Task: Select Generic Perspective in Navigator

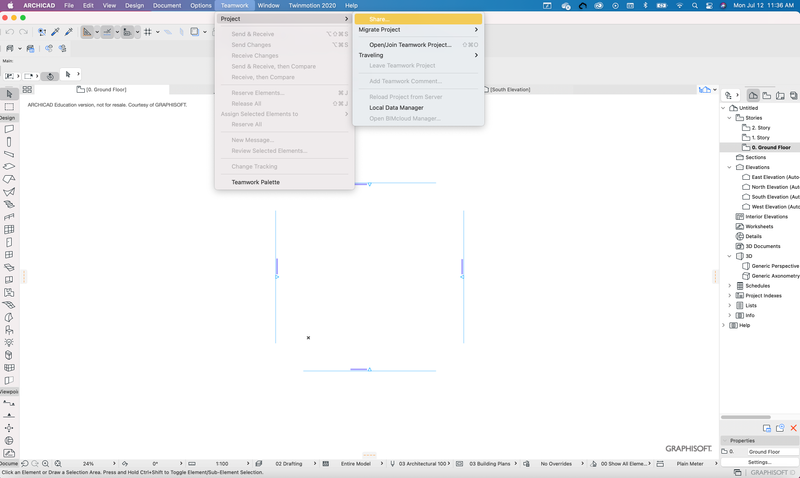Action: pos(770,266)
